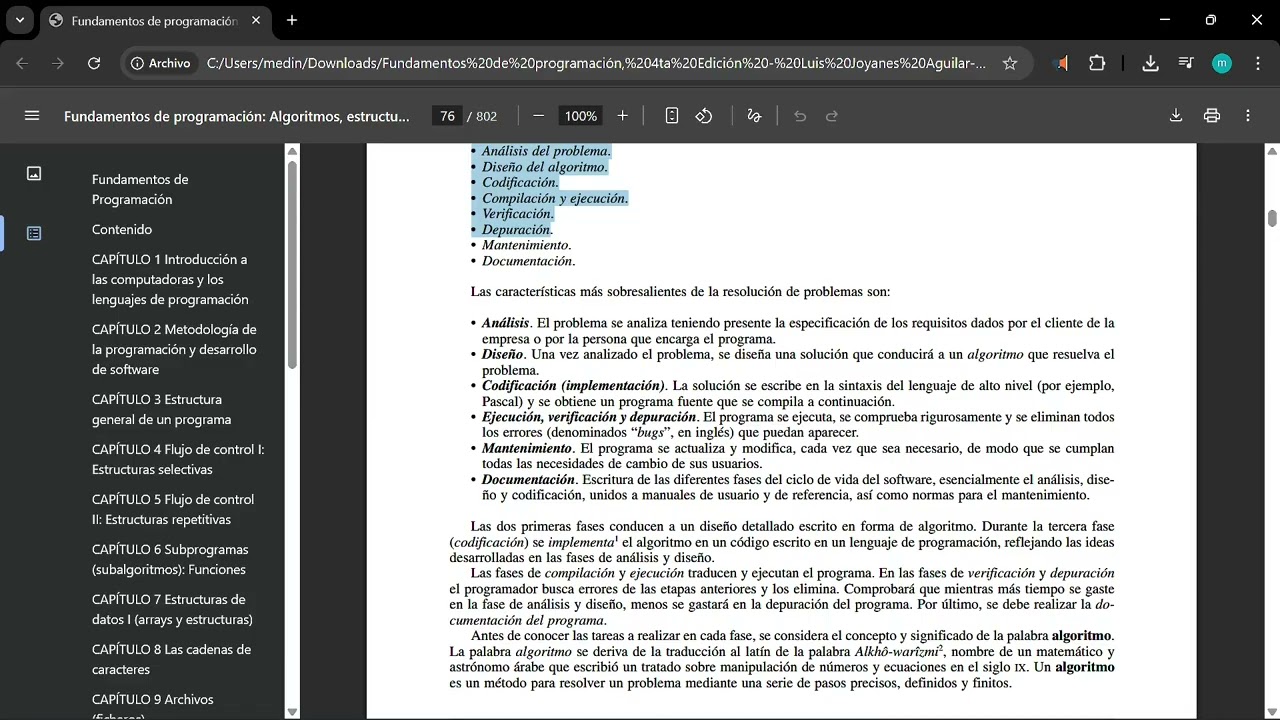Go to CAPÍTULO 8 Las cadenas de caracteres

[x=171, y=659]
